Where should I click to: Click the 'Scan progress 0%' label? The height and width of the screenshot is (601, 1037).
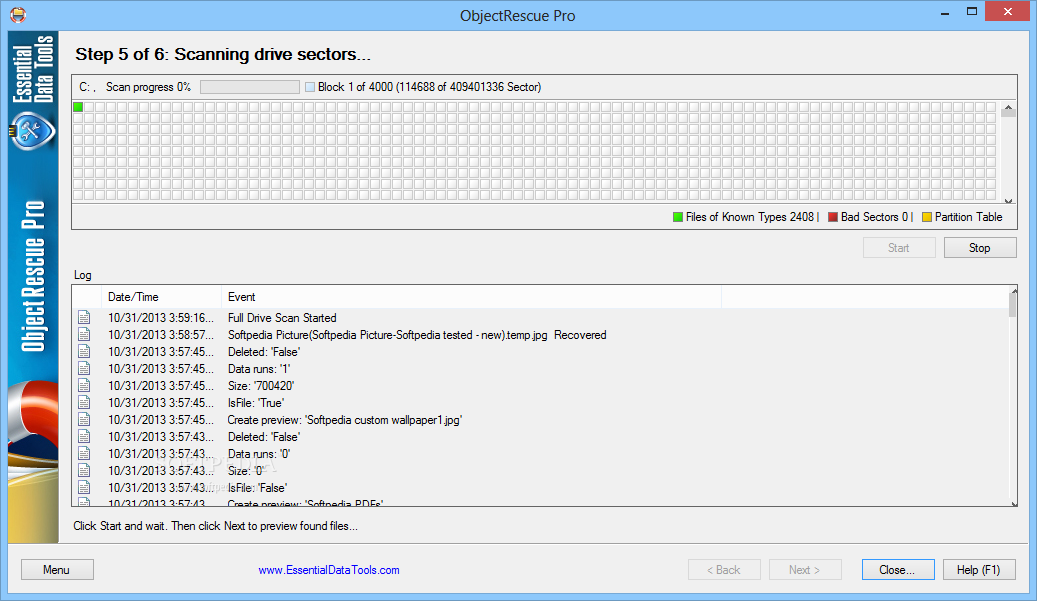pos(148,87)
